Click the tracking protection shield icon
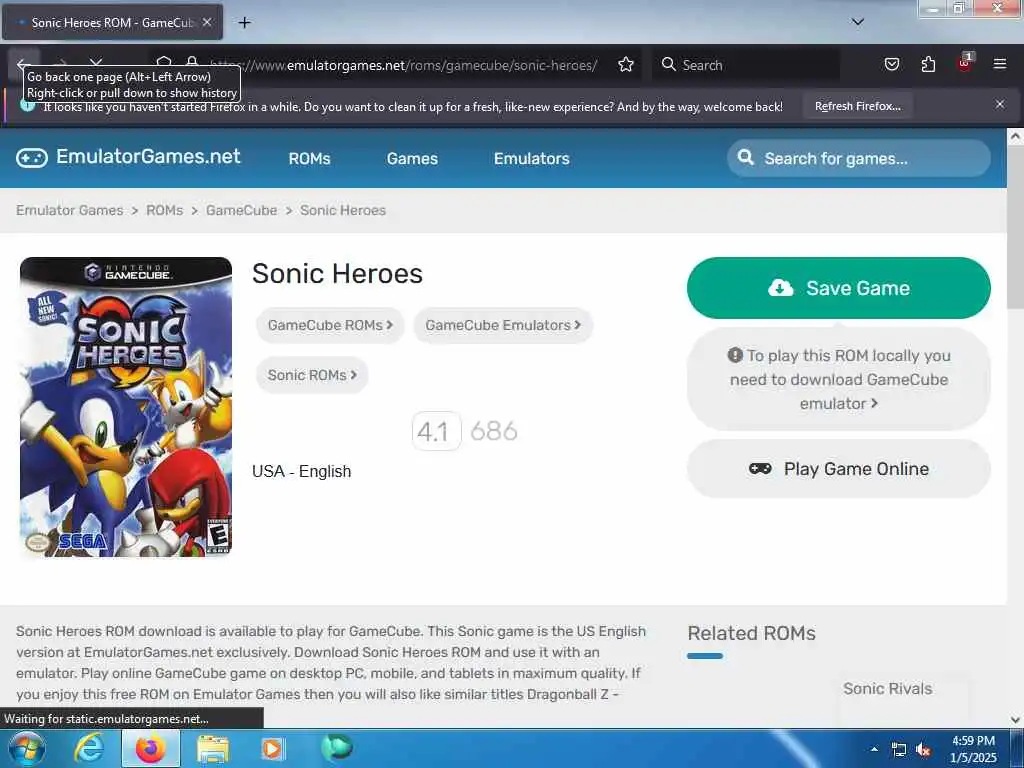The image size is (1024, 768). coord(164,61)
